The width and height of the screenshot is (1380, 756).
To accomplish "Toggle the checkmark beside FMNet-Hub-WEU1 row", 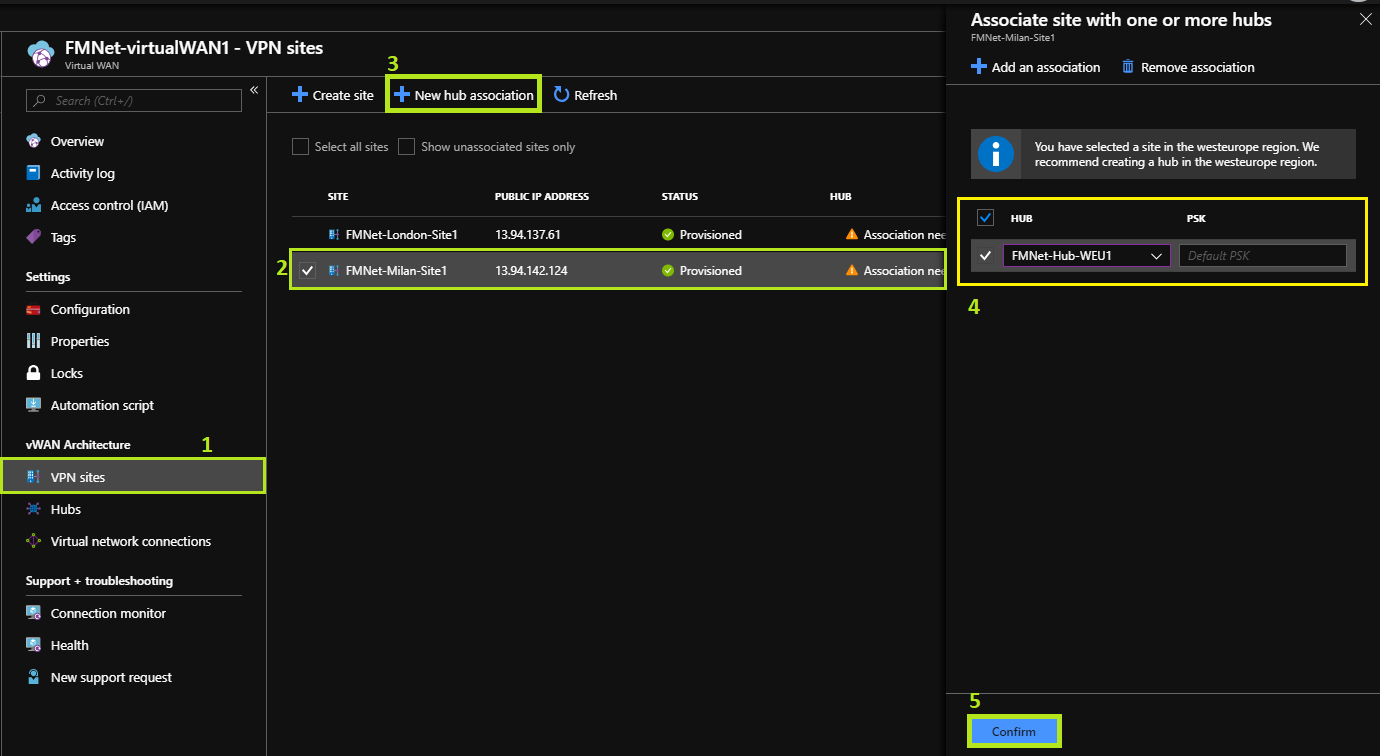I will coord(986,256).
